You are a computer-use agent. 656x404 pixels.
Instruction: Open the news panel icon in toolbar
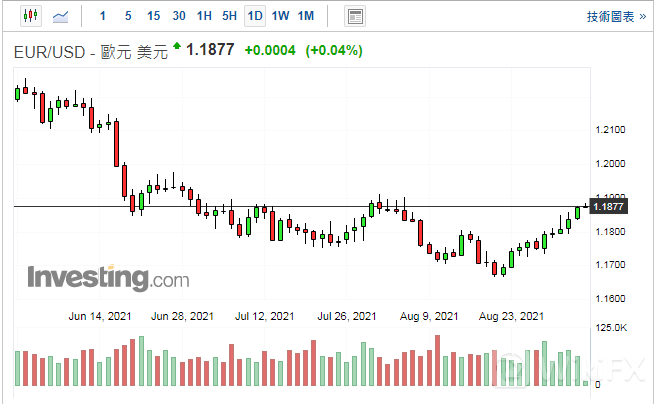pos(354,16)
